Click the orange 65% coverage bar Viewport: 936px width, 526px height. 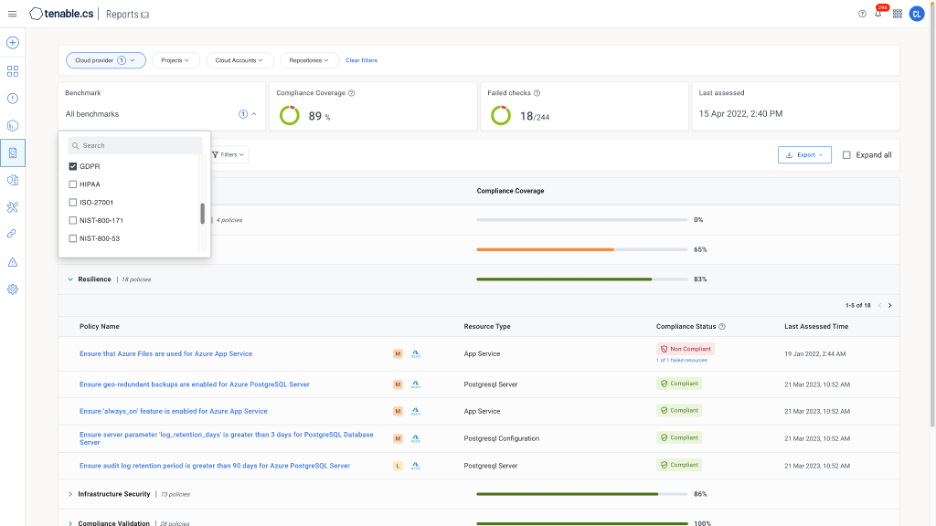pos(582,250)
